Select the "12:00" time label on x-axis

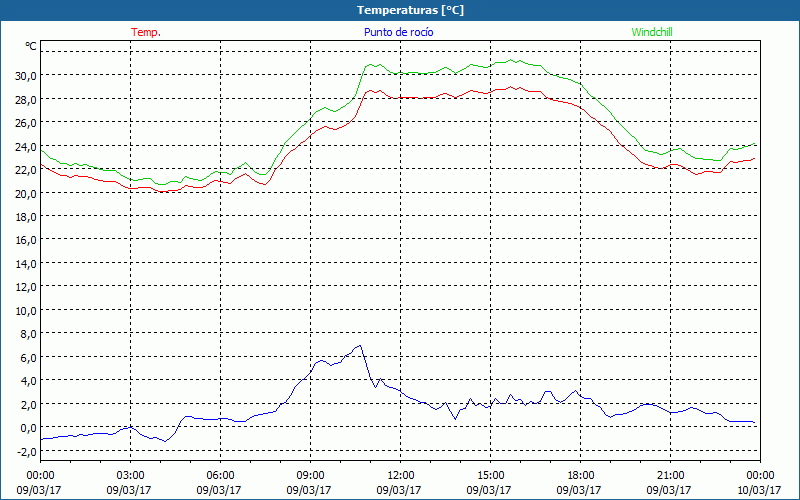click(x=400, y=476)
